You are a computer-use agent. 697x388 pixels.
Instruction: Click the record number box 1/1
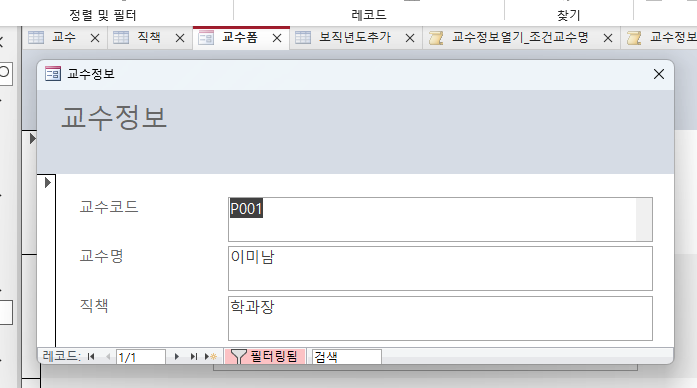click(140, 357)
